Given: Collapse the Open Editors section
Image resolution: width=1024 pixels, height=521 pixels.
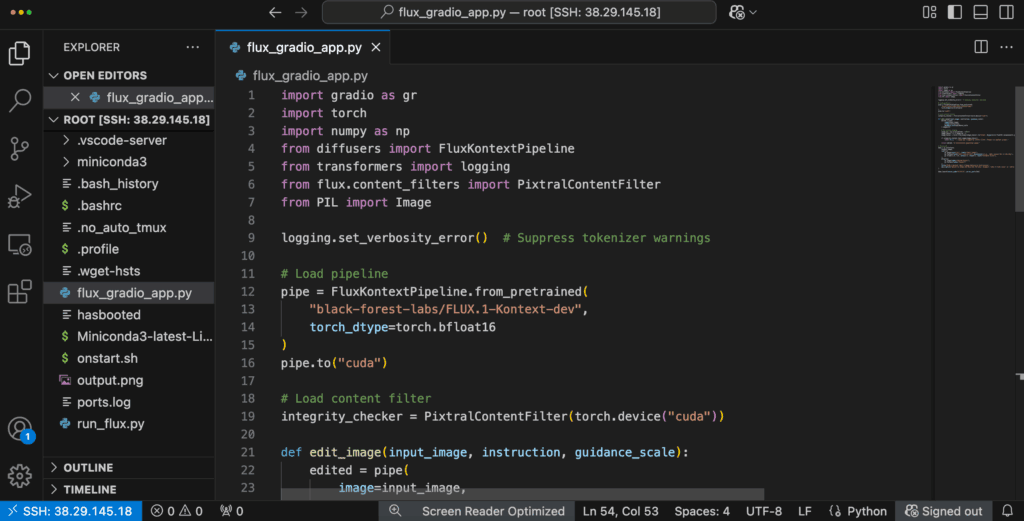Looking at the screenshot, I should pyautogui.click(x=129, y=76).
